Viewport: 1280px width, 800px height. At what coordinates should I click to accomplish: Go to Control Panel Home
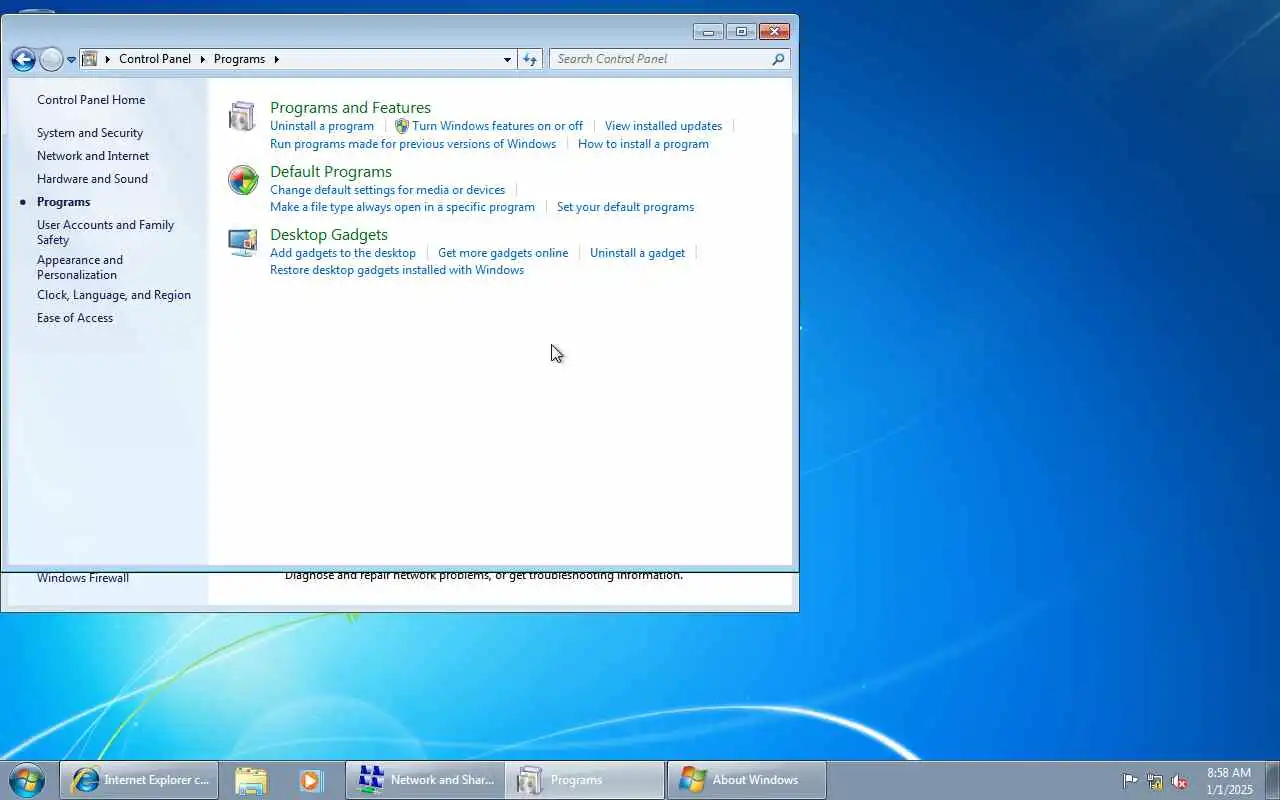click(91, 100)
